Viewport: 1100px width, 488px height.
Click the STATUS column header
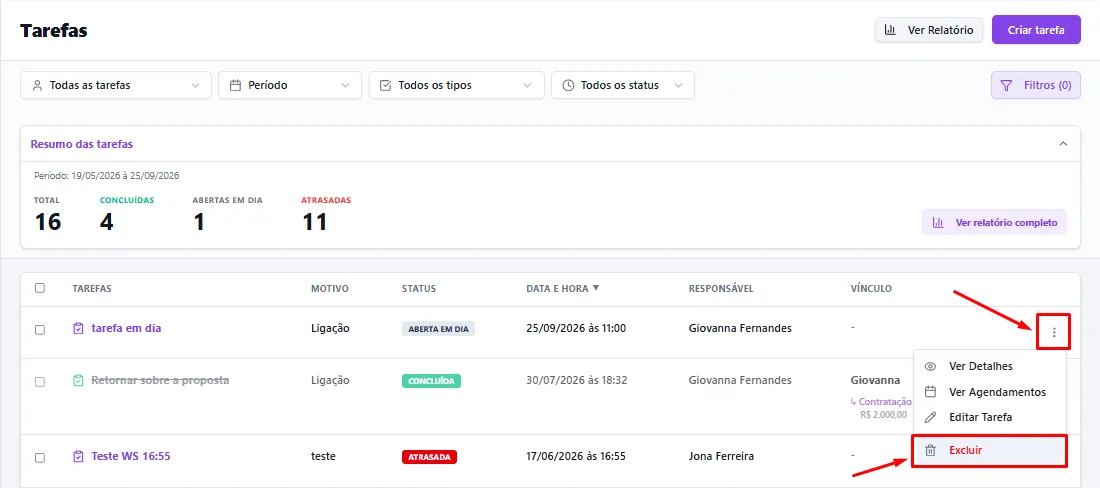(419, 288)
